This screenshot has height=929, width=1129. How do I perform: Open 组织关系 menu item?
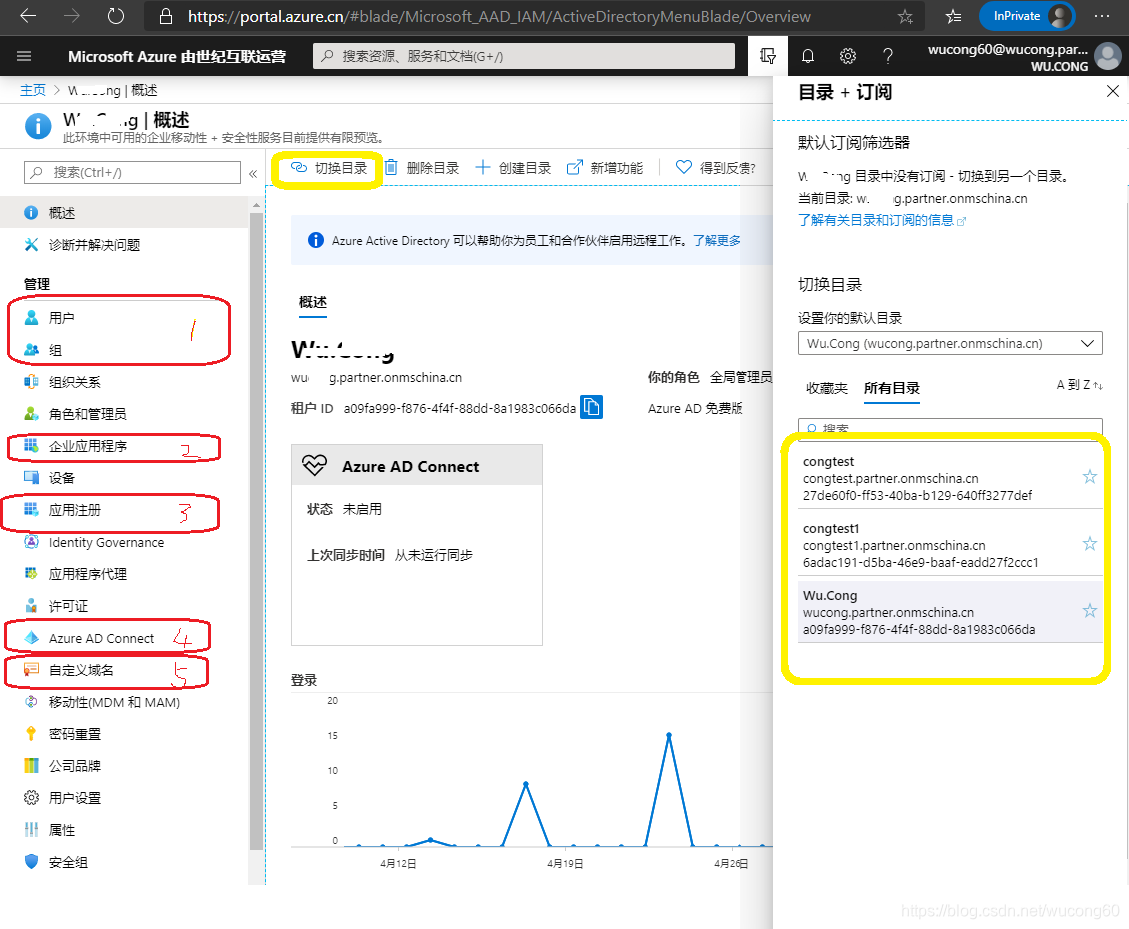coord(124,382)
